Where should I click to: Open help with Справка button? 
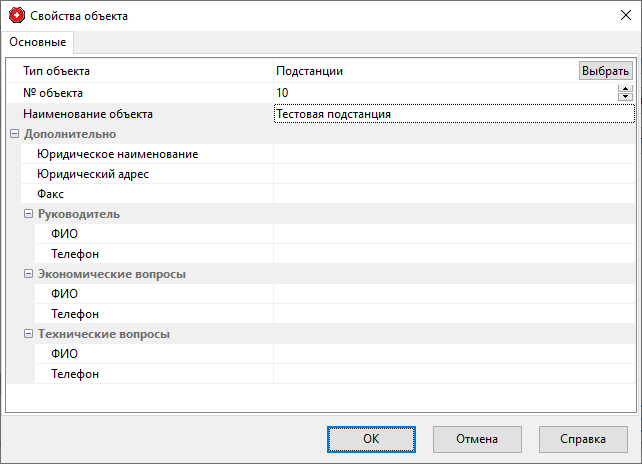[x=583, y=439]
